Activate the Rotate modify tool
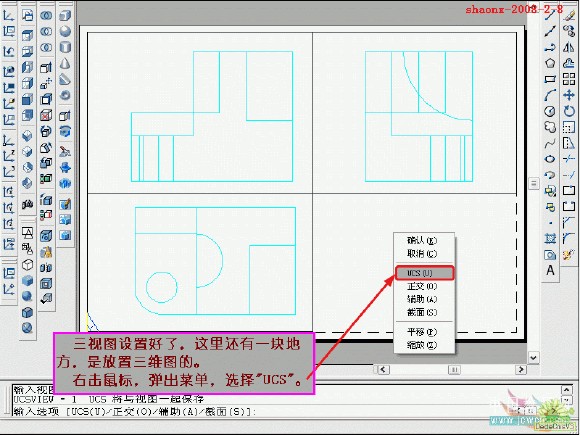Screen dimensions: 580x435 (569, 111)
